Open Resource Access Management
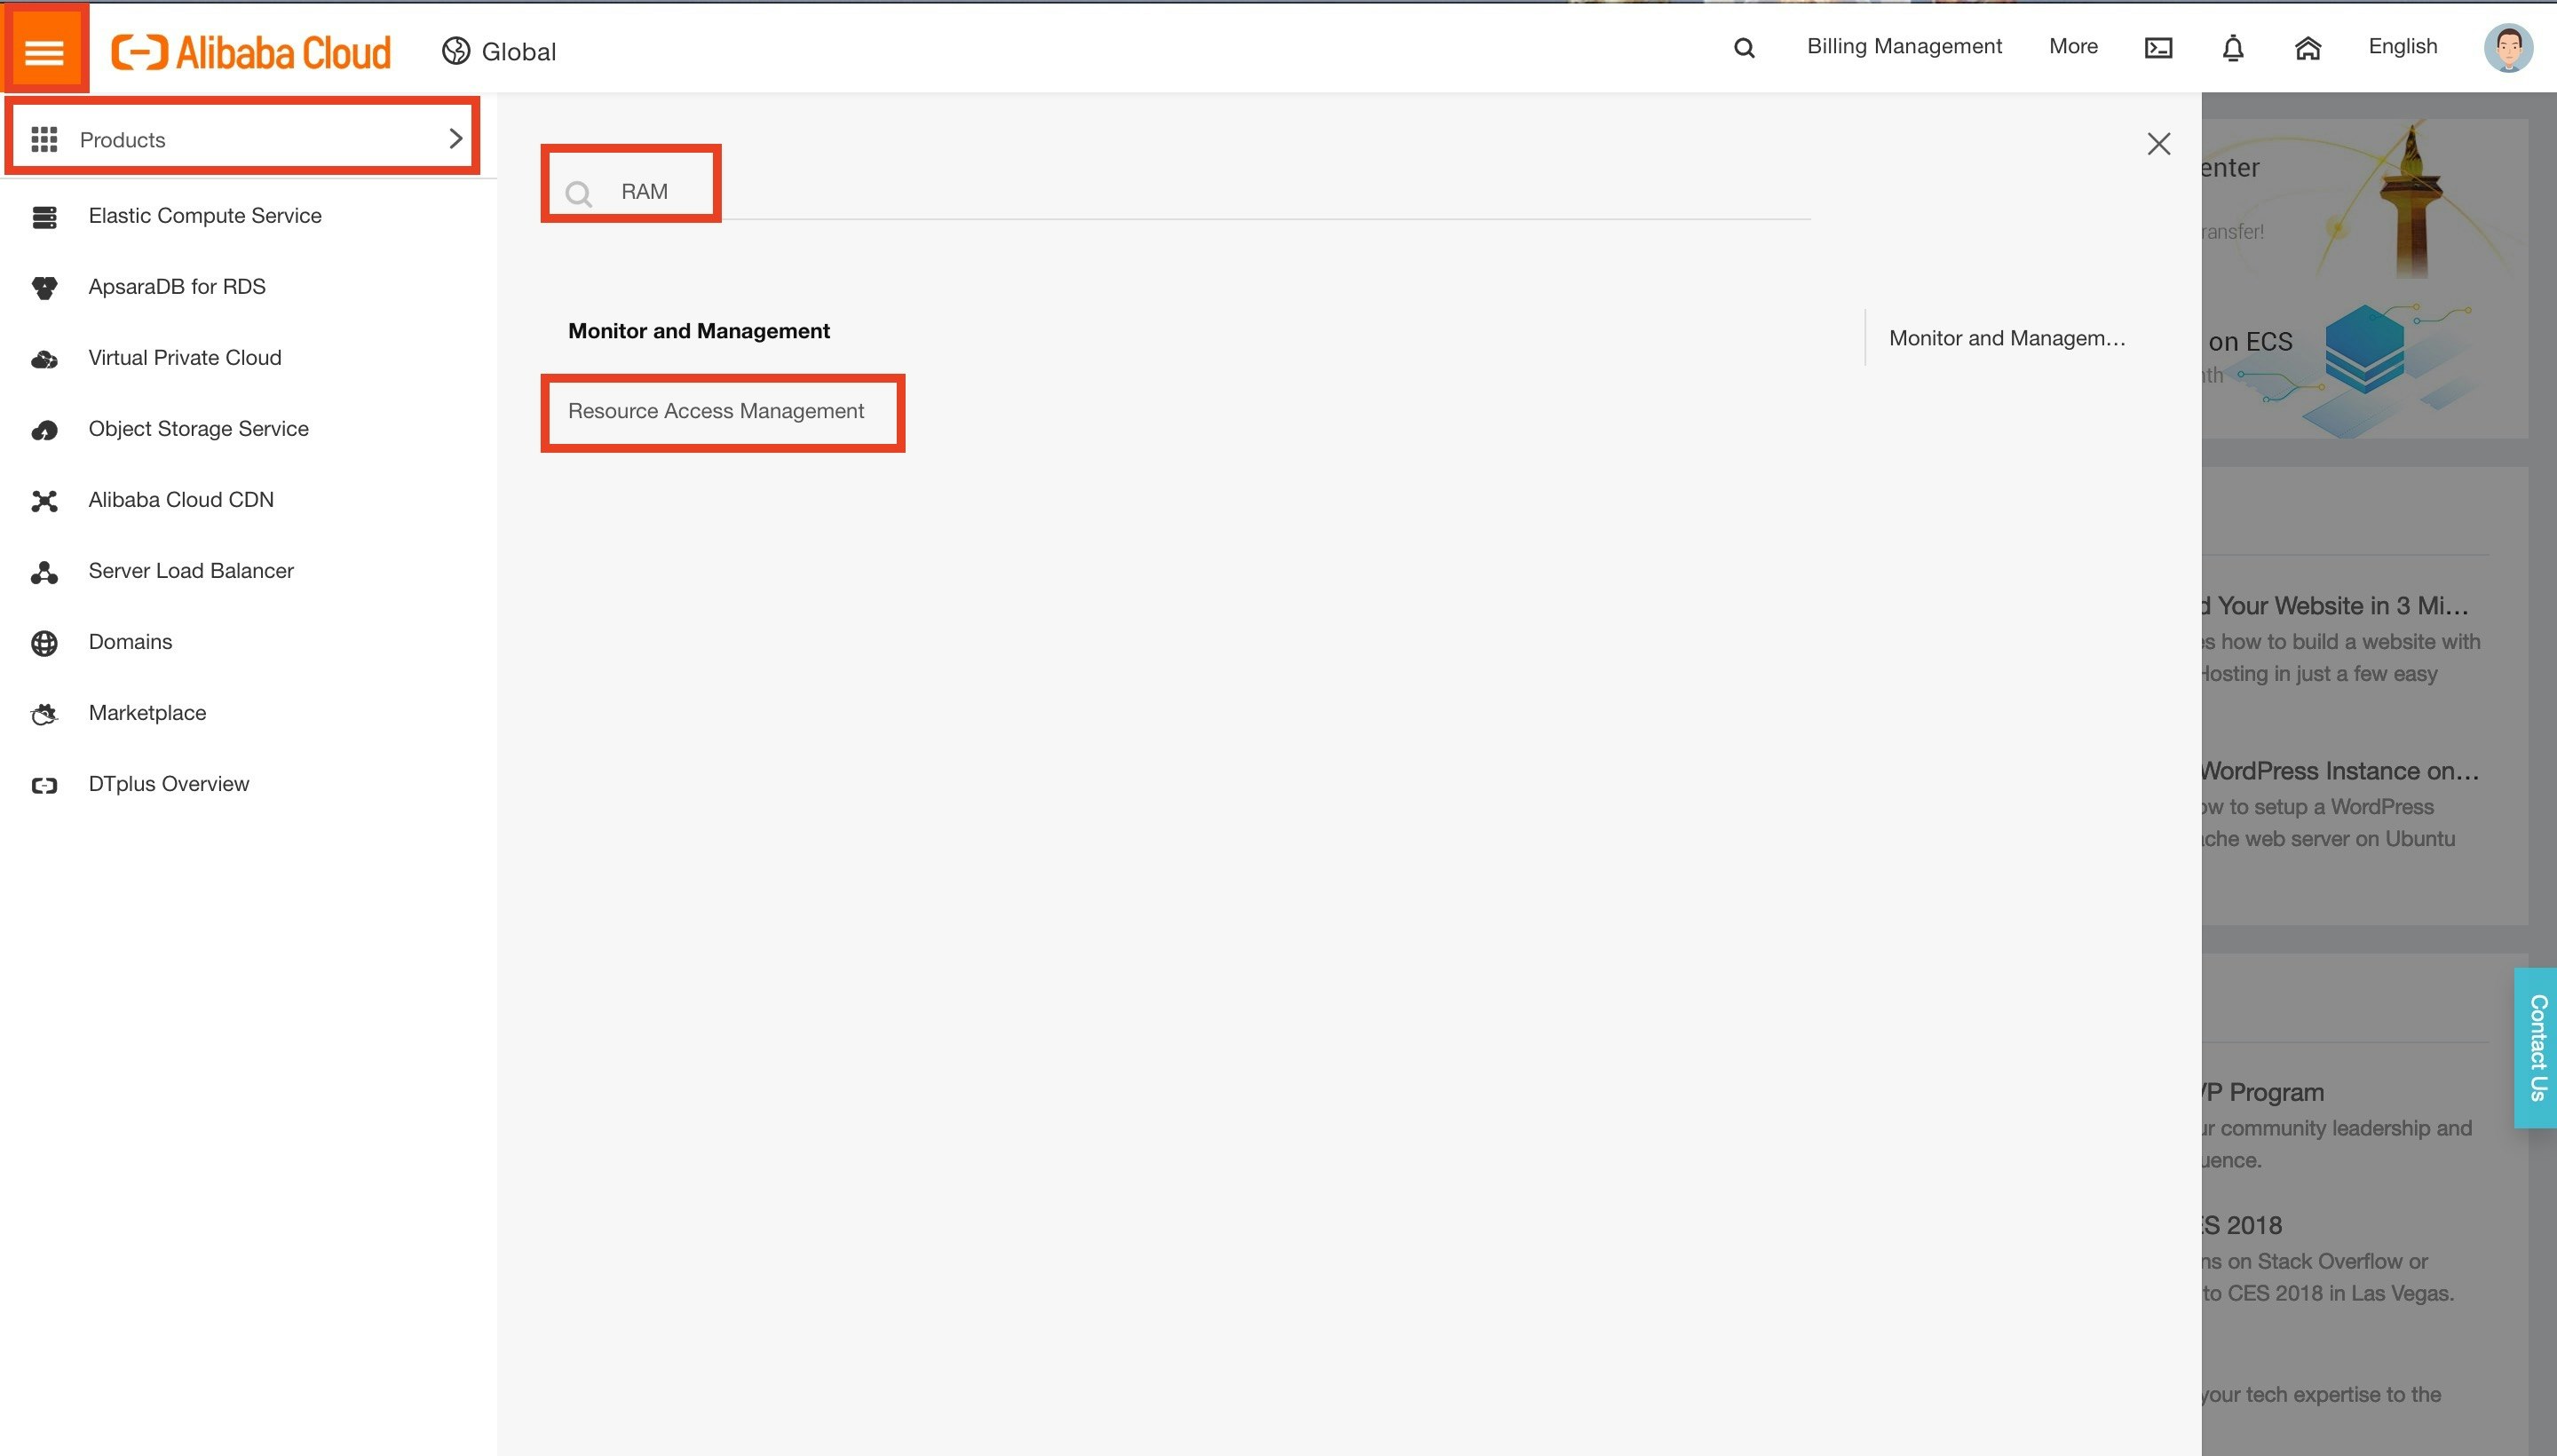The image size is (2557, 1456). [716, 410]
